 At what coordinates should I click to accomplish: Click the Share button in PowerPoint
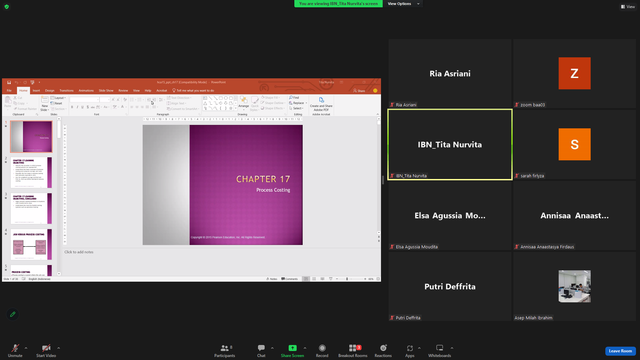(x=359, y=91)
